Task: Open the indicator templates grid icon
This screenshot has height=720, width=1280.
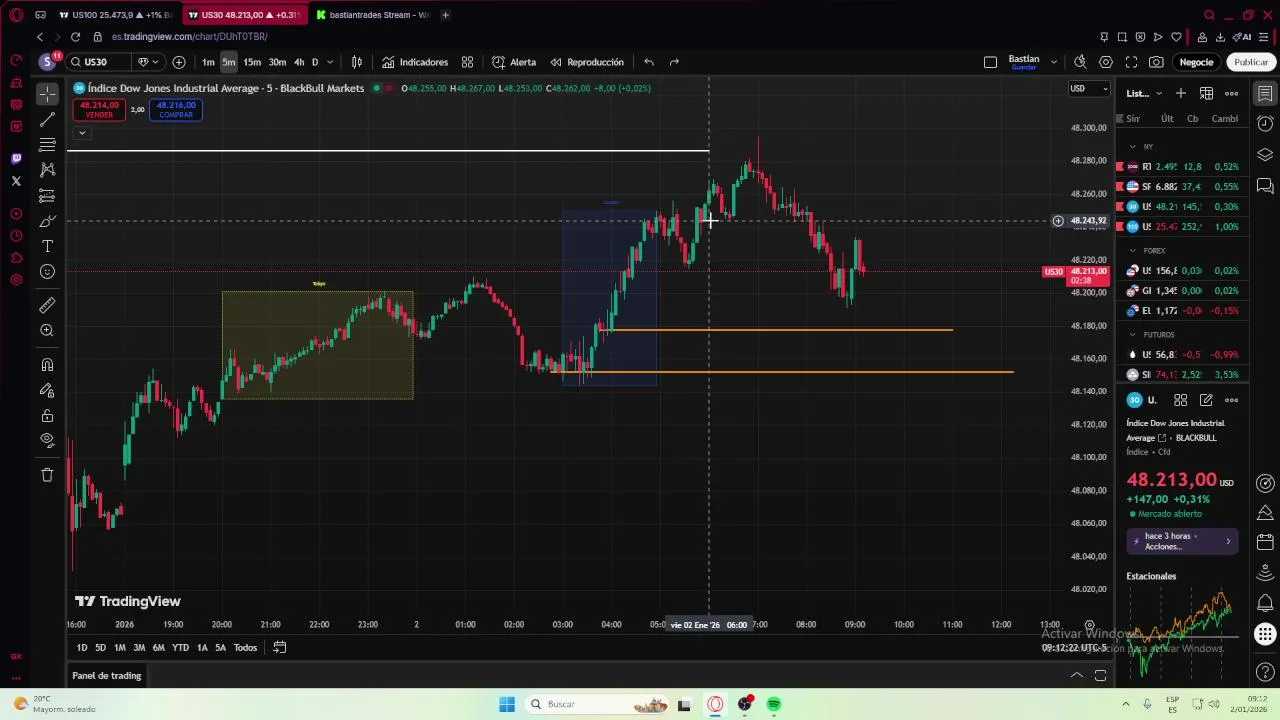Action: click(x=467, y=62)
